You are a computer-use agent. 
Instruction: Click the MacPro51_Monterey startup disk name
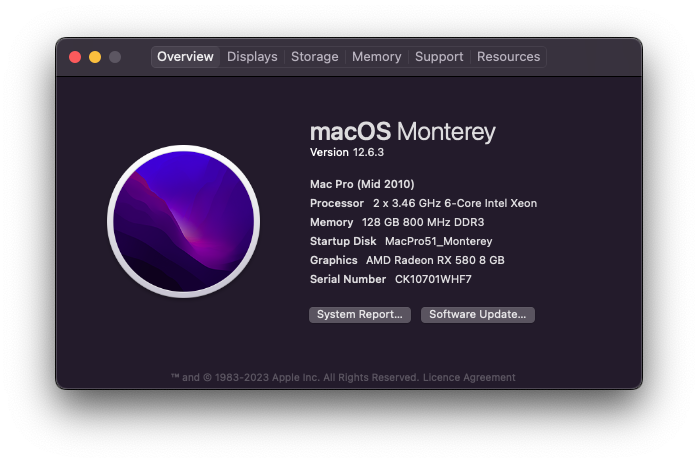pyautogui.click(x=438, y=241)
